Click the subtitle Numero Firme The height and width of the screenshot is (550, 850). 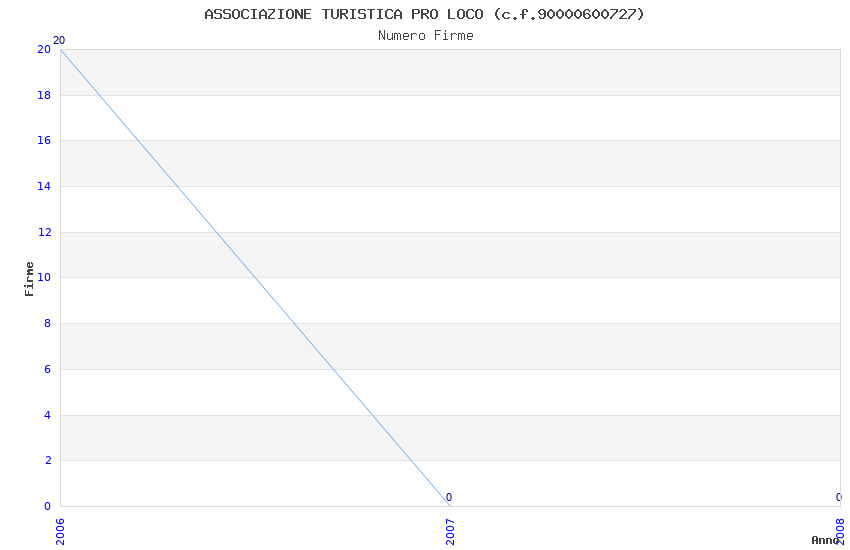pyautogui.click(x=426, y=36)
